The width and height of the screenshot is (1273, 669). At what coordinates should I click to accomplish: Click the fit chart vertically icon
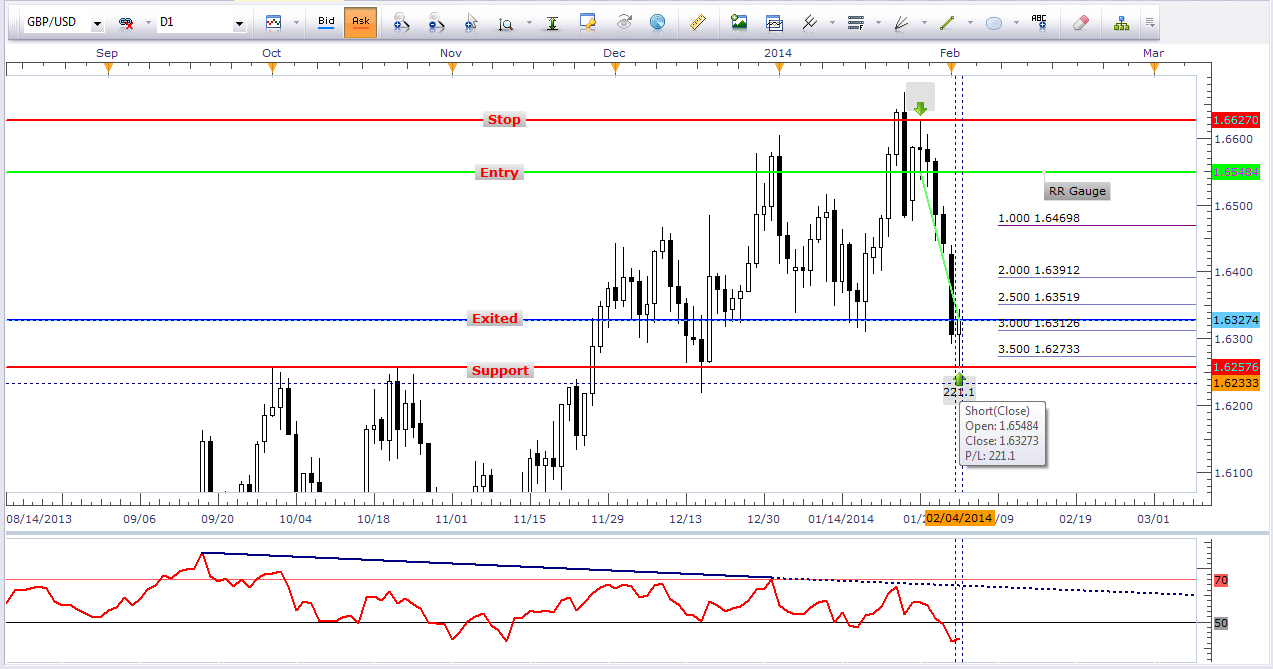coord(551,22)
